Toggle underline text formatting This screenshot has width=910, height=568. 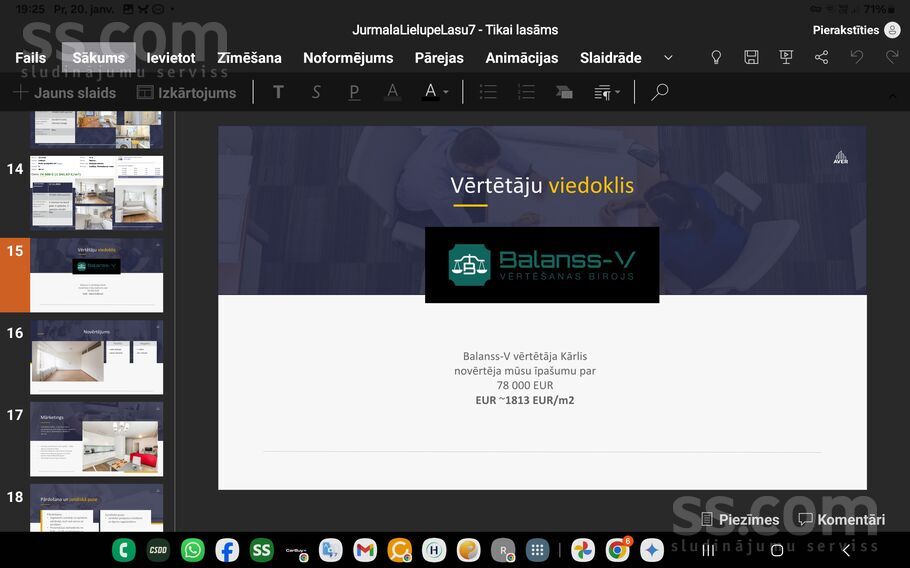tap(354, 92)
